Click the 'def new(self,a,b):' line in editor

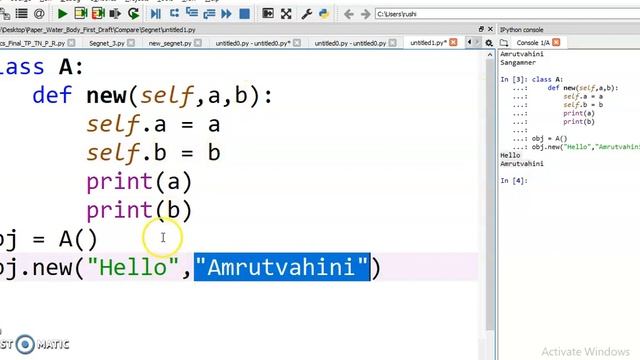click(152, 96)
